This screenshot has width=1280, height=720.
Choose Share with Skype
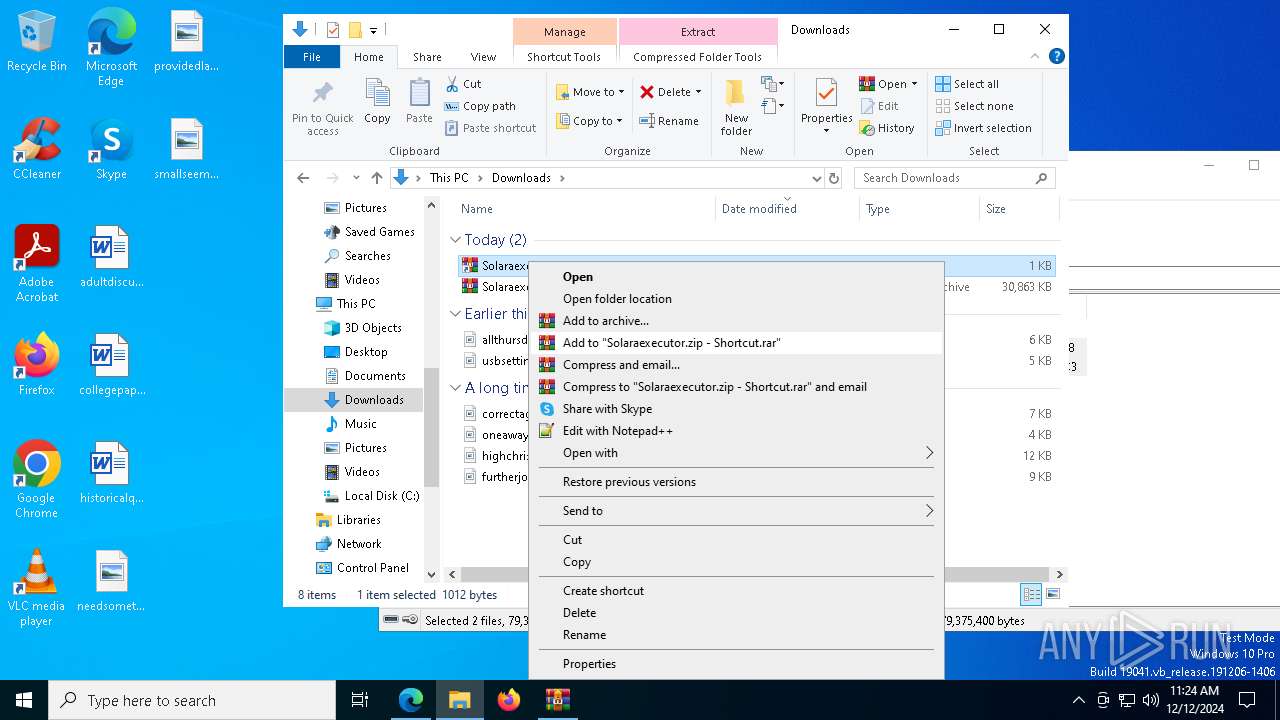(x=736, y=409)
